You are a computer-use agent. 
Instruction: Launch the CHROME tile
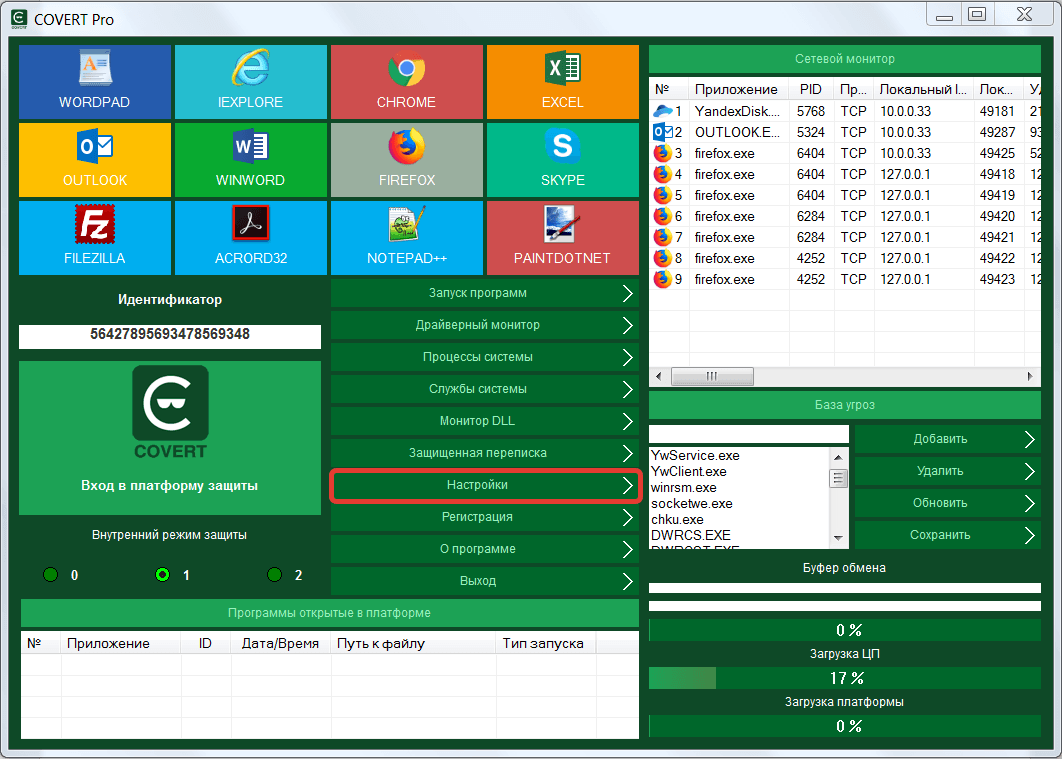[406, 82]
